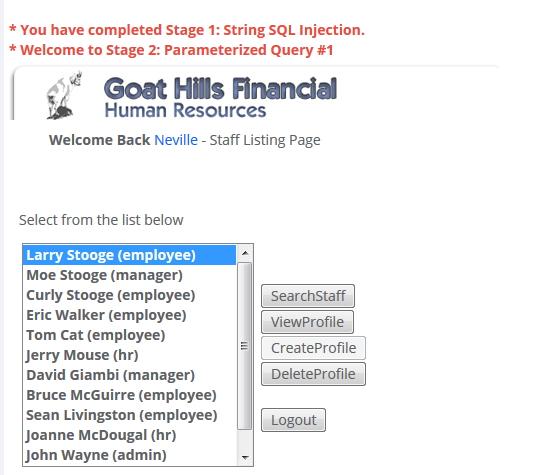Select Eric Walker (employee)

[x=129, y=315]
